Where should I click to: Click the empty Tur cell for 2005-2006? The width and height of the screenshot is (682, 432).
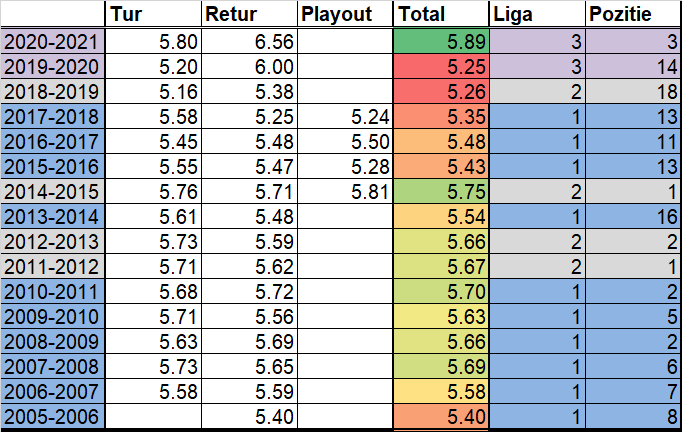(153, 416)
